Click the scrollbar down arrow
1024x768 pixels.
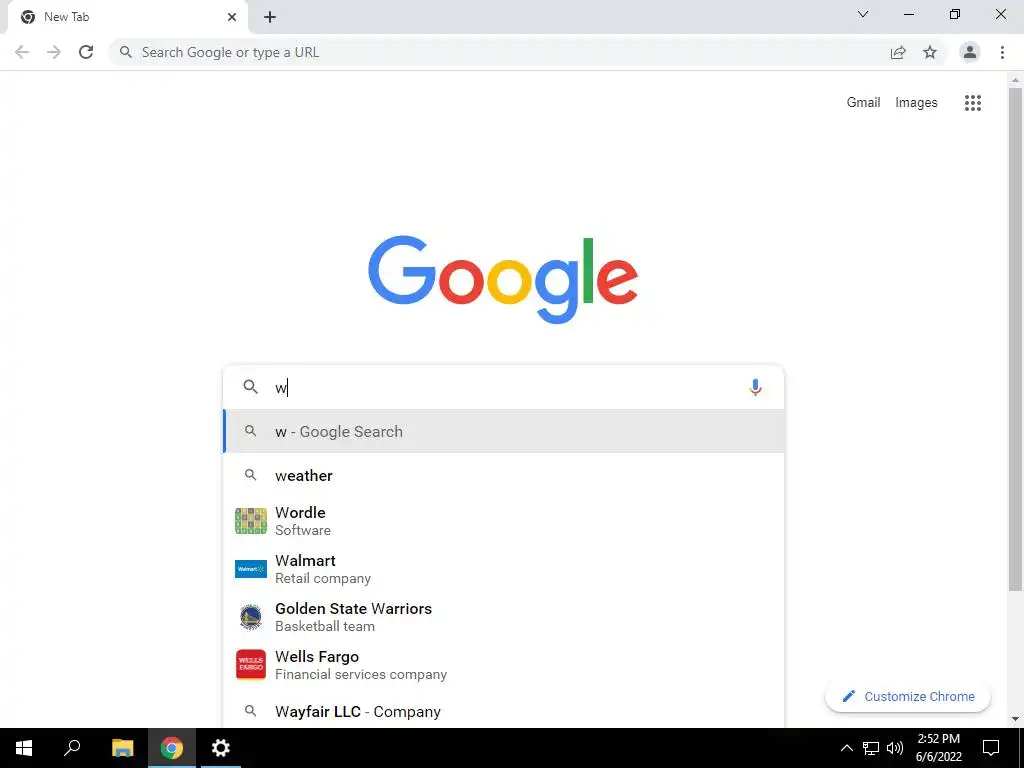(1015, 720)
